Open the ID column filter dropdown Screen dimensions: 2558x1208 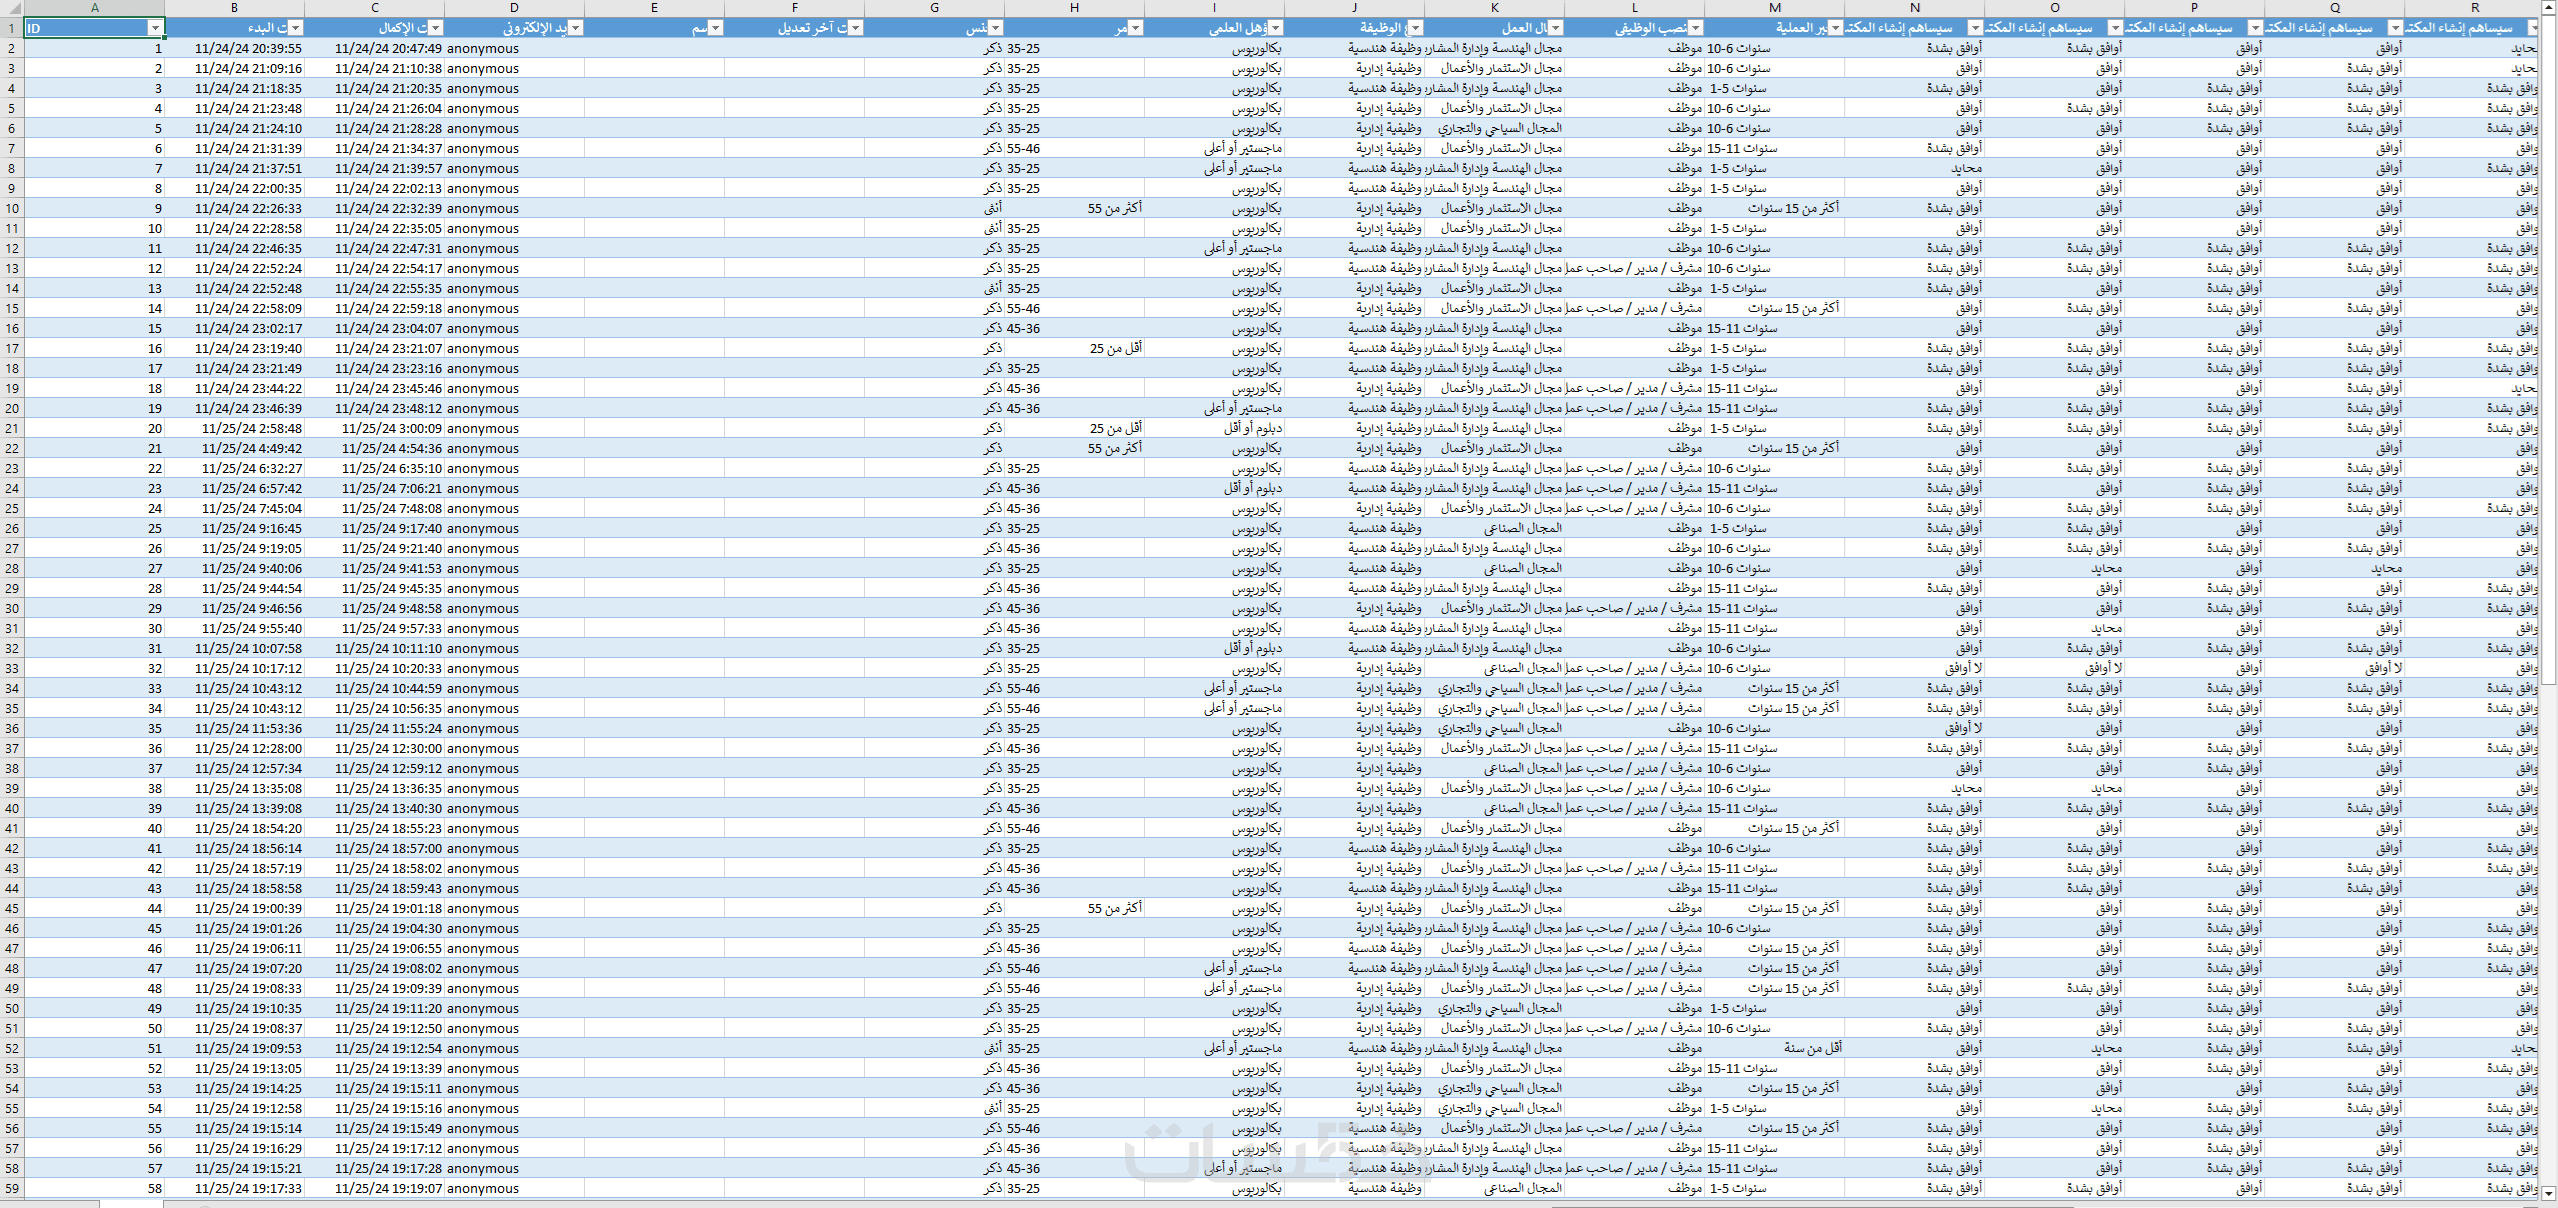click(155, 28)
